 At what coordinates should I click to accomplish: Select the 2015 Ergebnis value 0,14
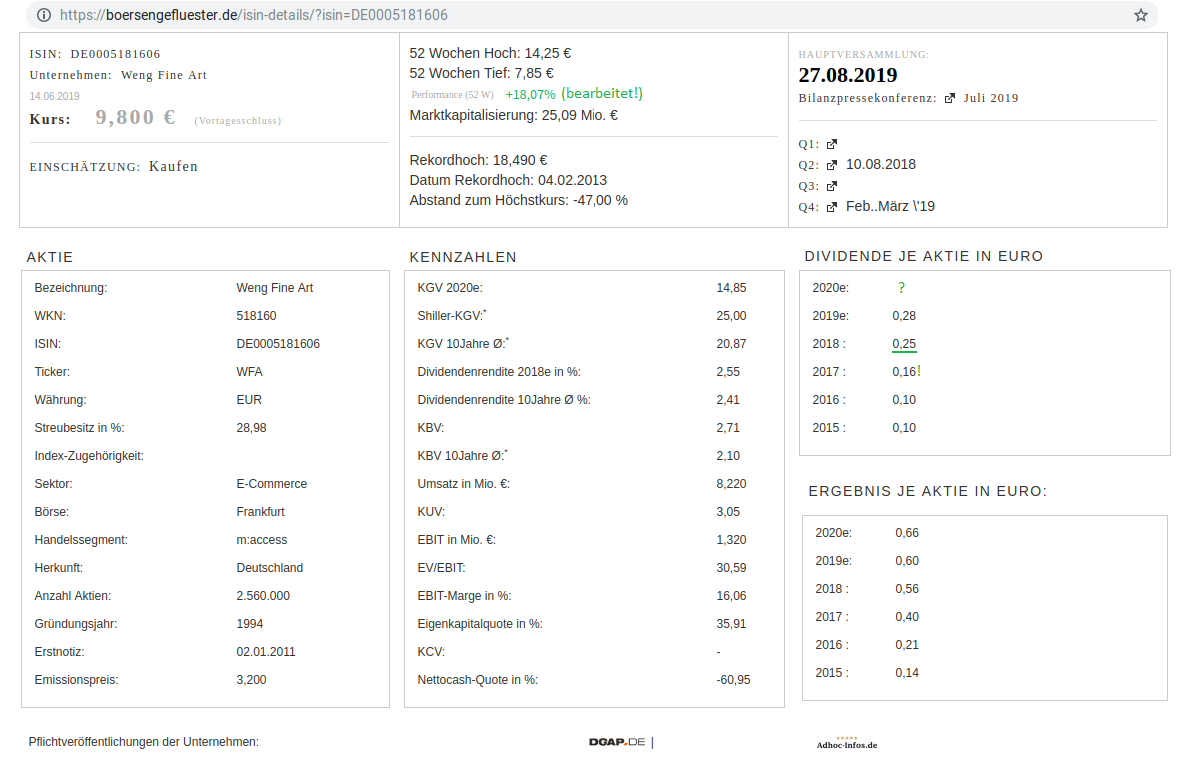[x=907, y=673]
